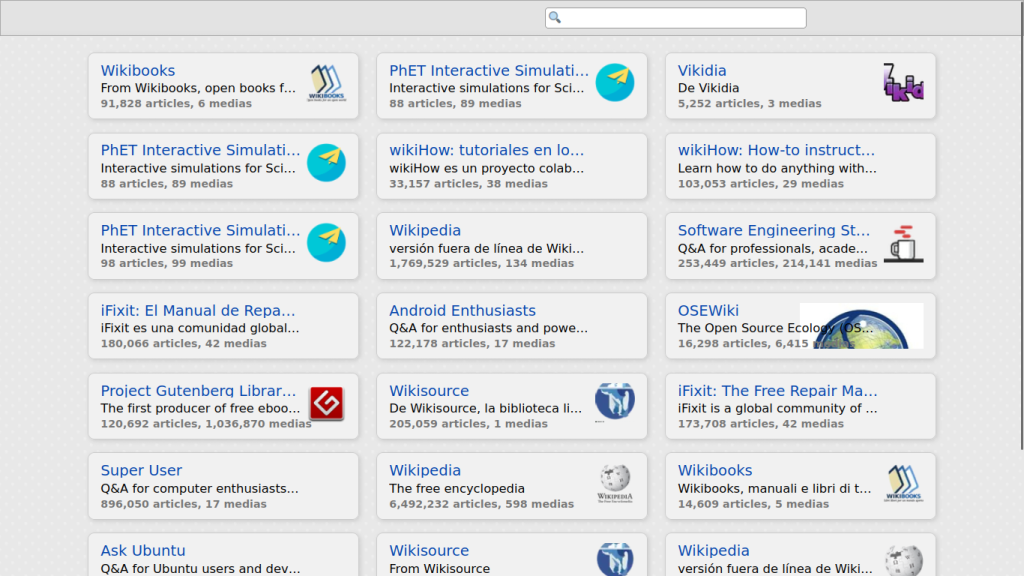Click text '5,252 articles, 3 medias'
This screenshot has width=1024, height=576.
[750, 104]
